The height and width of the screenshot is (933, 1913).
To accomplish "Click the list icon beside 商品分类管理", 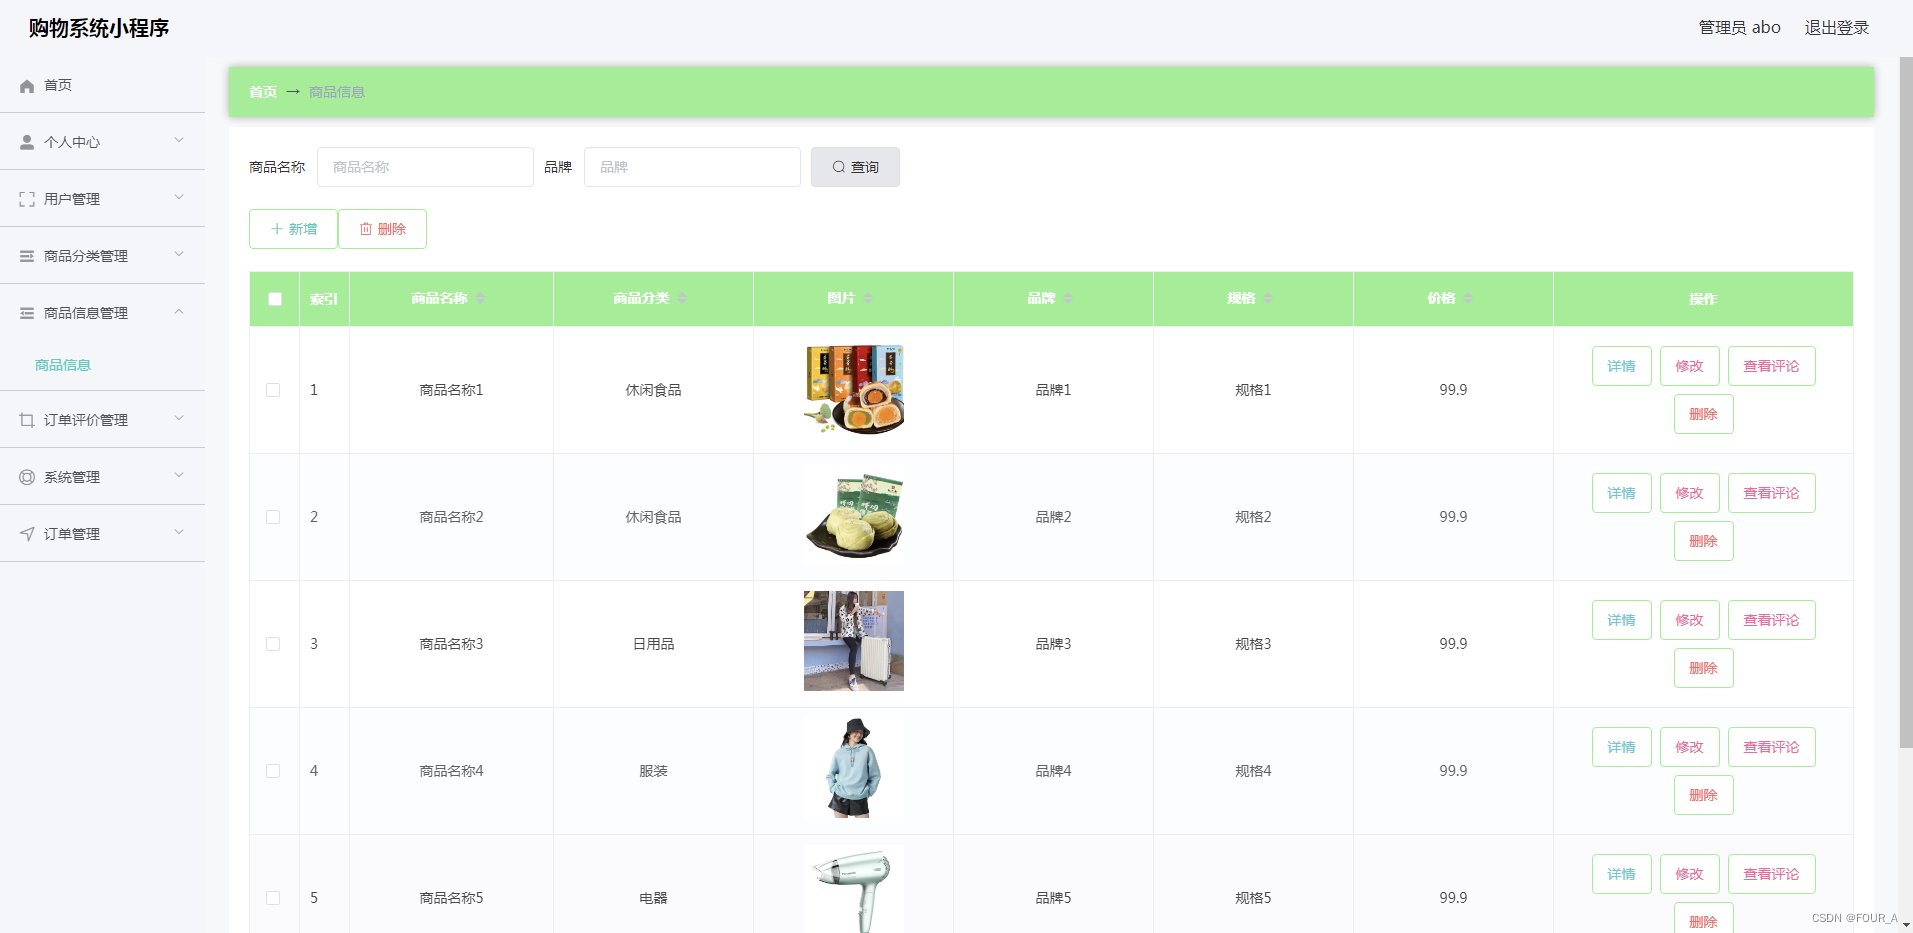I will pyautogui.click(x=27, y=257).
